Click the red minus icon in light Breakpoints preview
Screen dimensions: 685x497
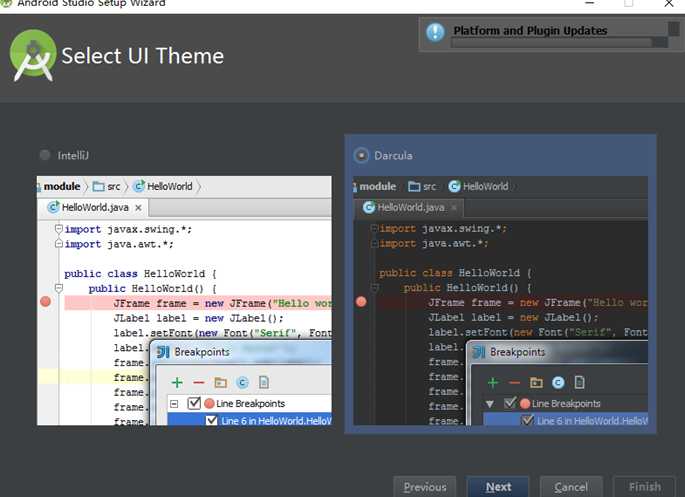point(199,383)
